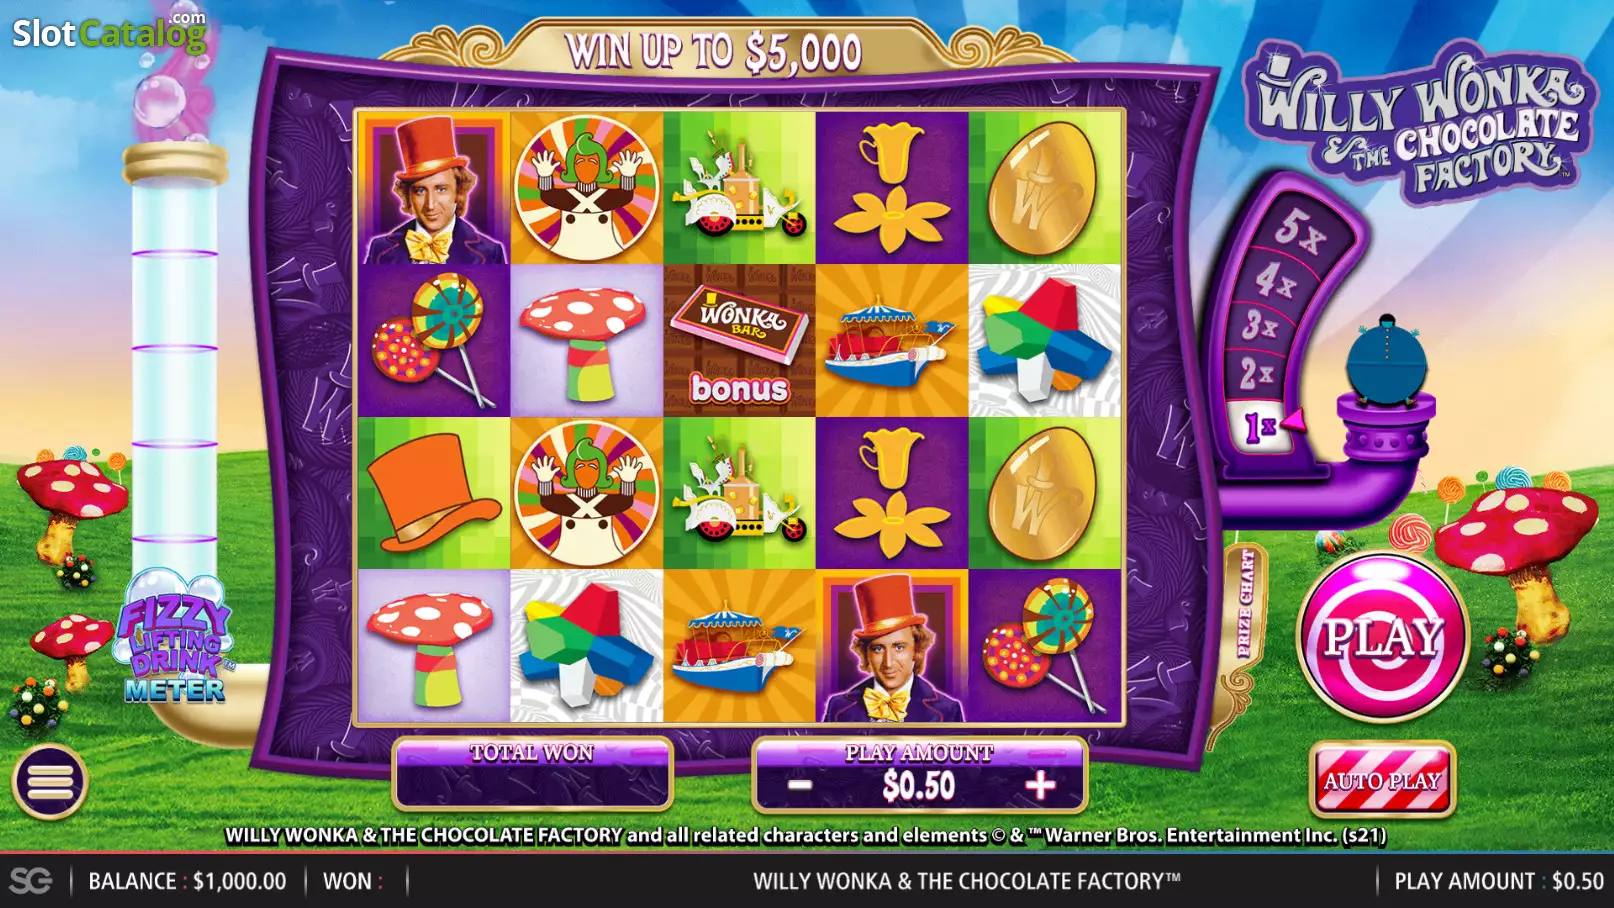1614x908 pixels.
Task: Start AUTO PLAY mode
Action: tap(1382, 780)
